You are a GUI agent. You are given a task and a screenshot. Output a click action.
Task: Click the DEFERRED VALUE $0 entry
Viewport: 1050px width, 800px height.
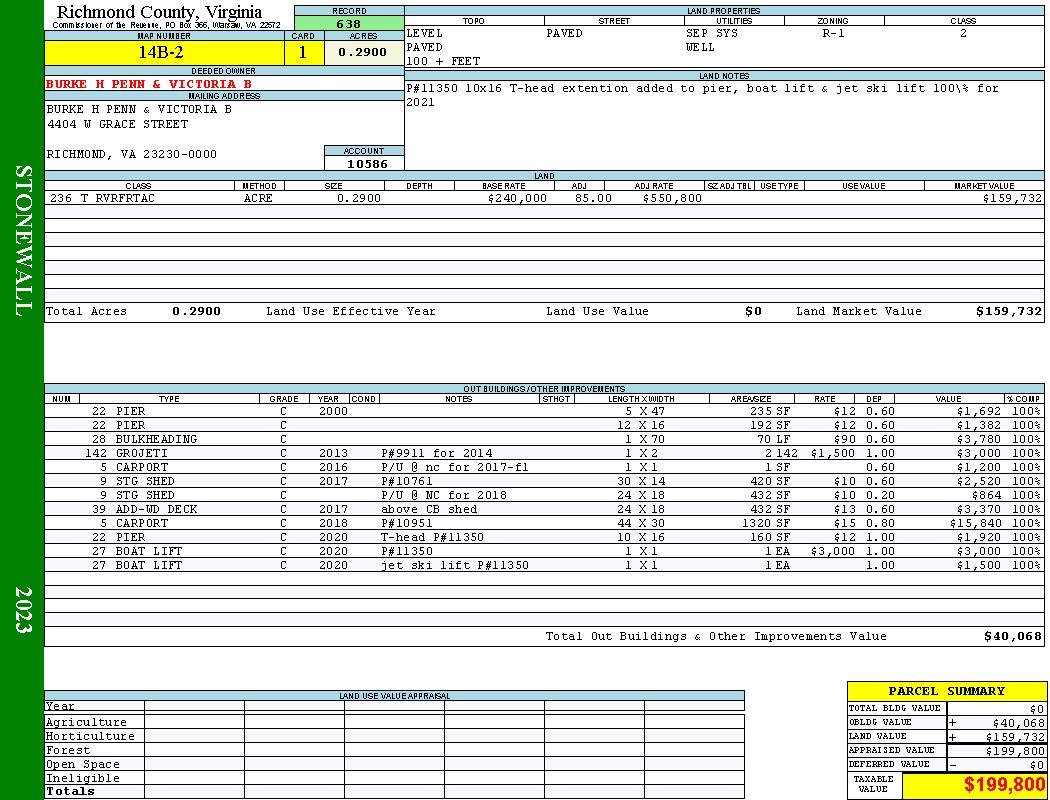click(x=1037, y=765)
